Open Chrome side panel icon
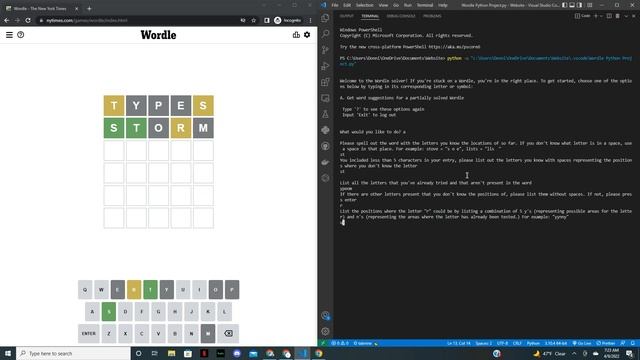 [267, 20]
